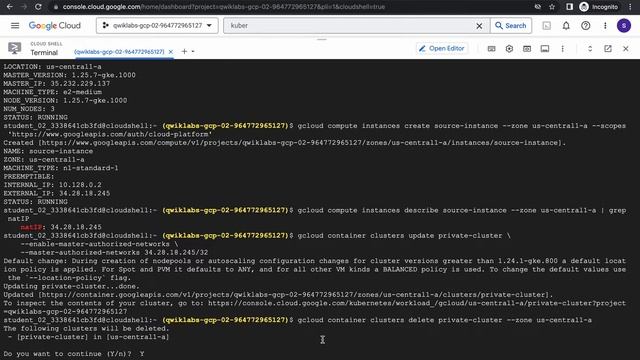
Task: Click the 'NUM_NODES: 3' line
Action: tap(29, 109)
